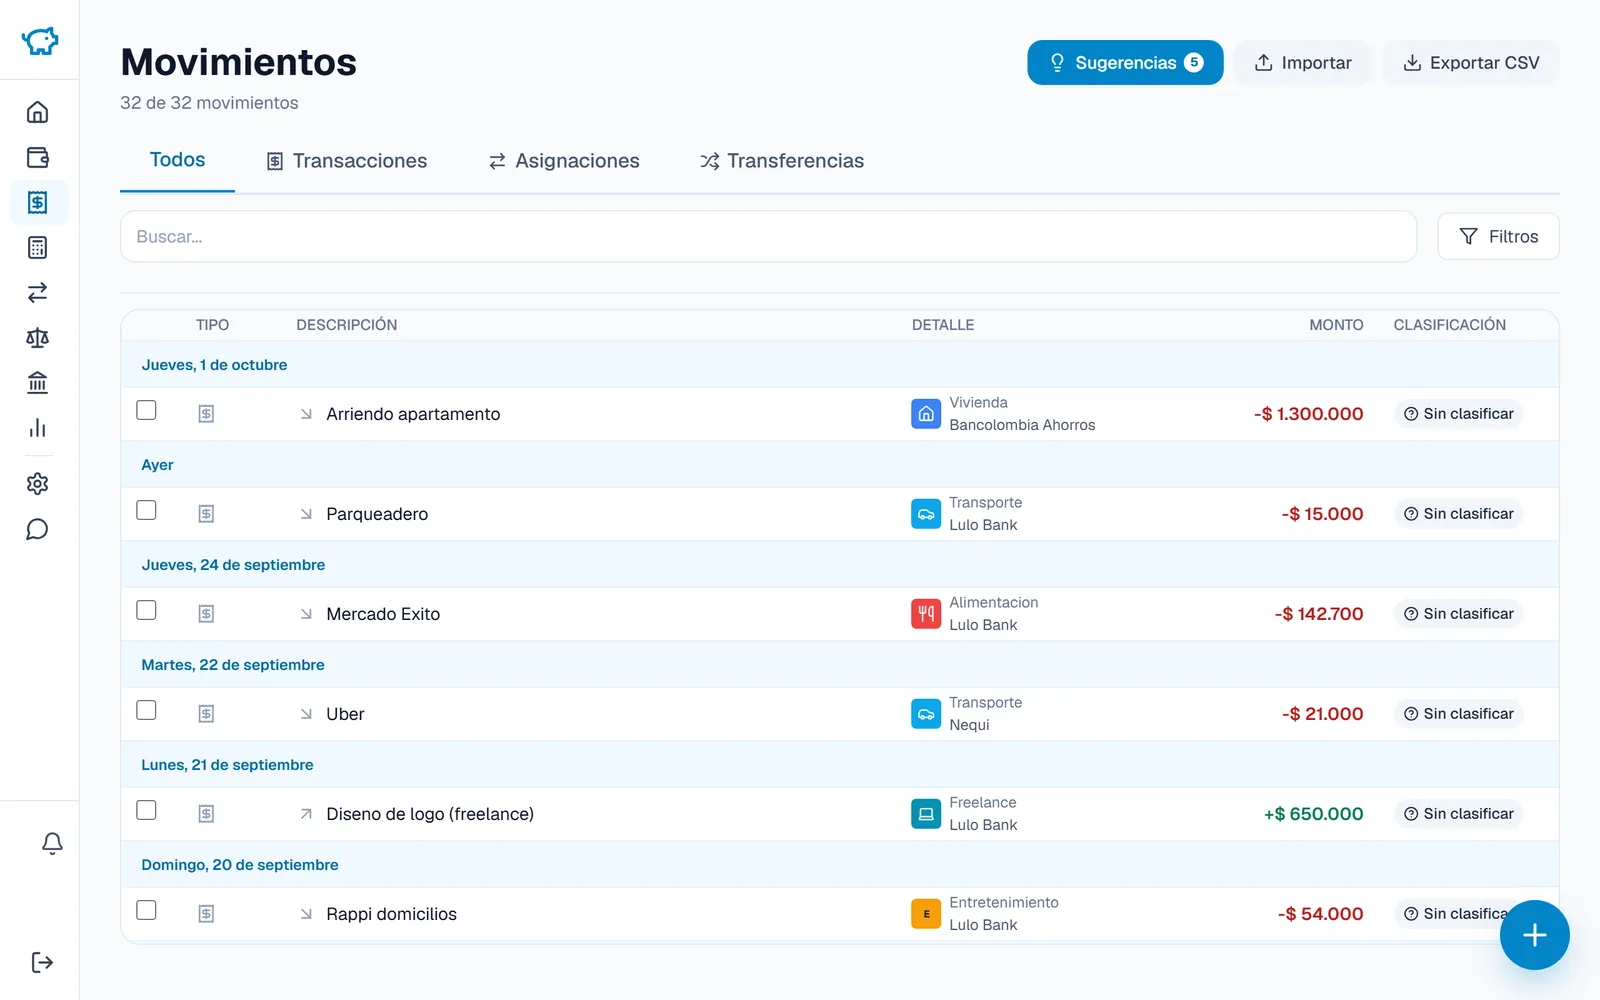Image resolution: width=1600 pixels, height=1000 pixels.
Task: Click the Alimentacion category icon
Action: click(x=926, y=614)
